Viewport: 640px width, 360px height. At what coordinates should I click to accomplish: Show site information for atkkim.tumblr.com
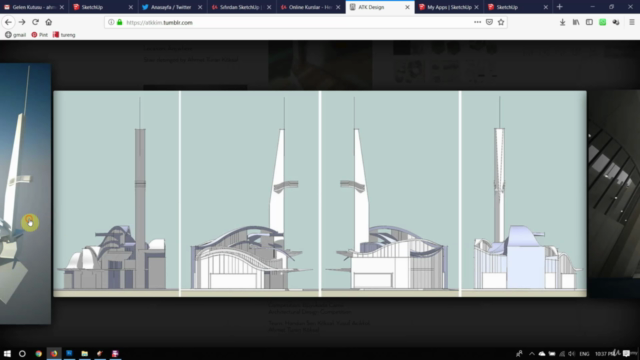coord(111,22)
